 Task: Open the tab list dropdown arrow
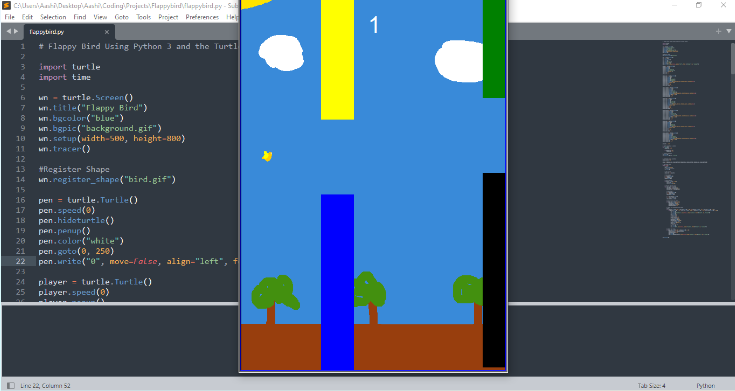tap(728, 31)
